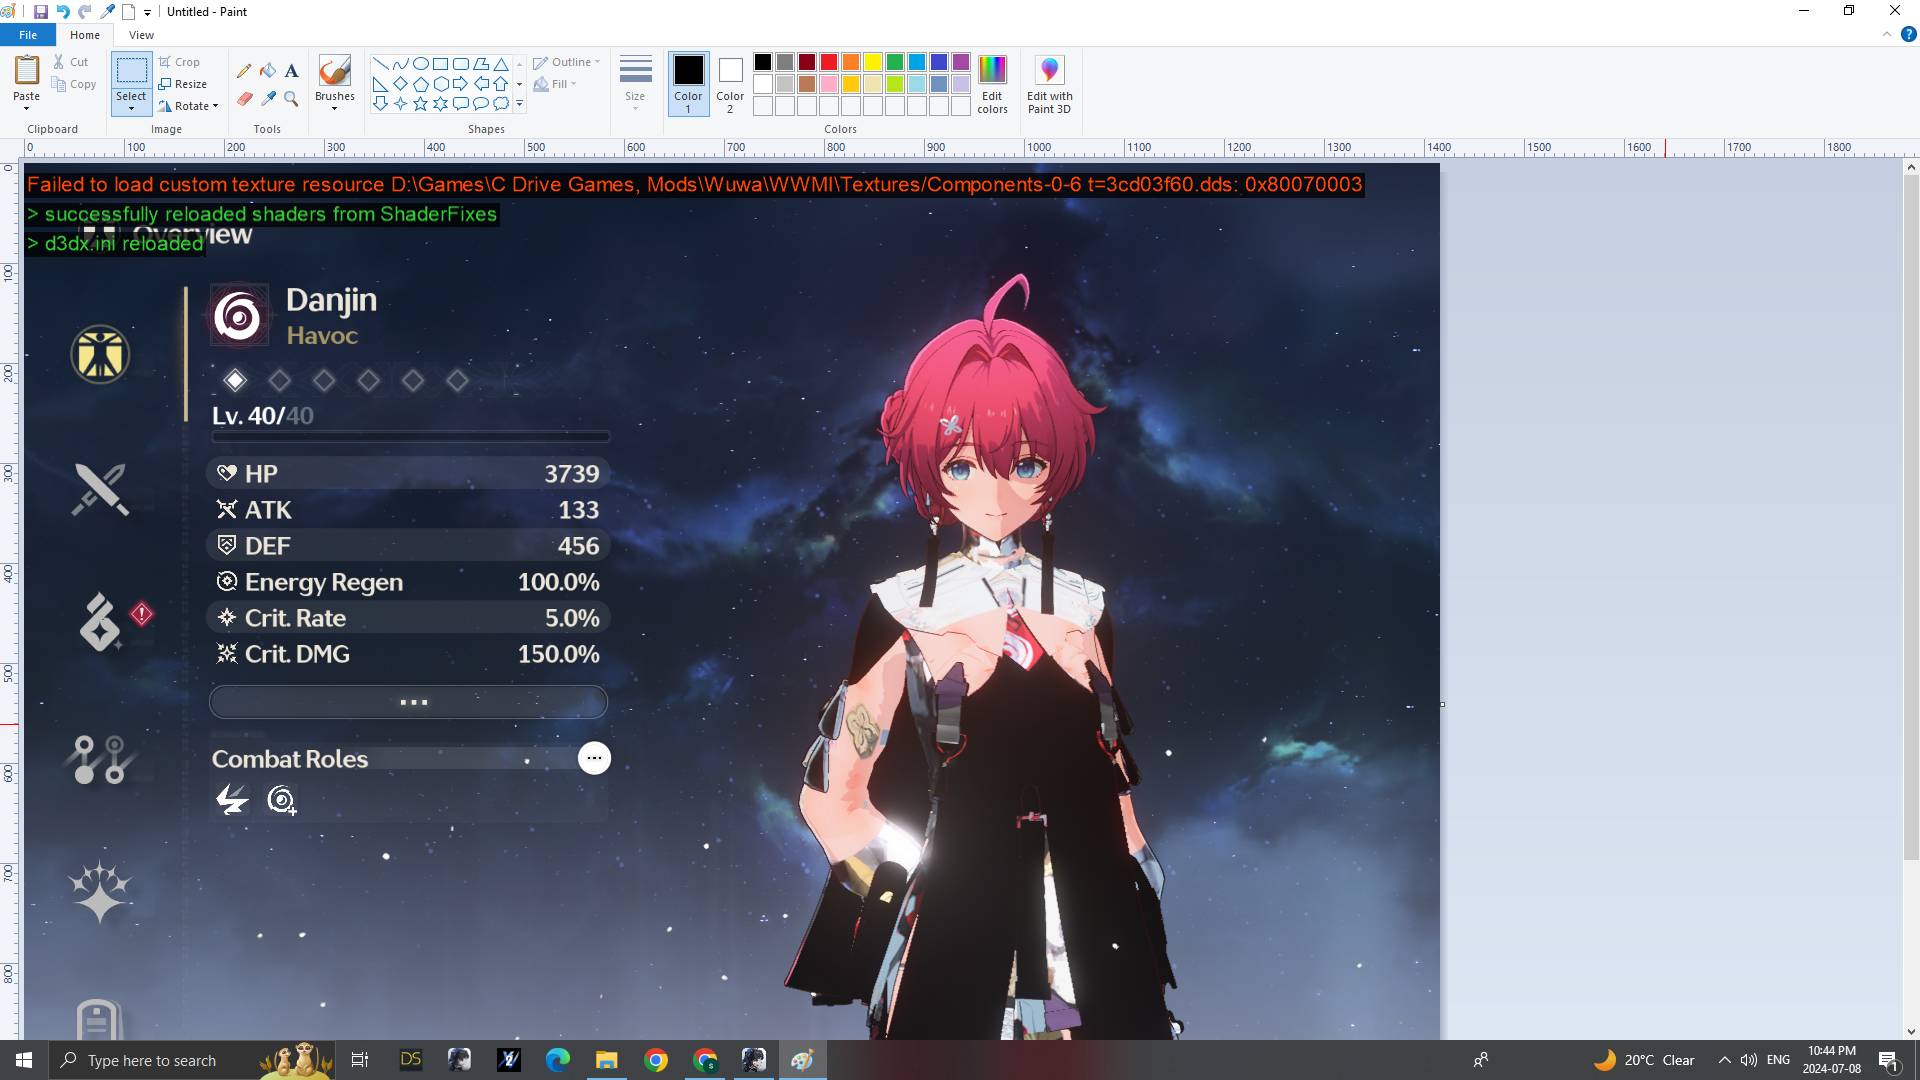The height and width of the screenshot is (1080, 1920).
Task: Select the Pencil tool
Action: click(244, 70)
